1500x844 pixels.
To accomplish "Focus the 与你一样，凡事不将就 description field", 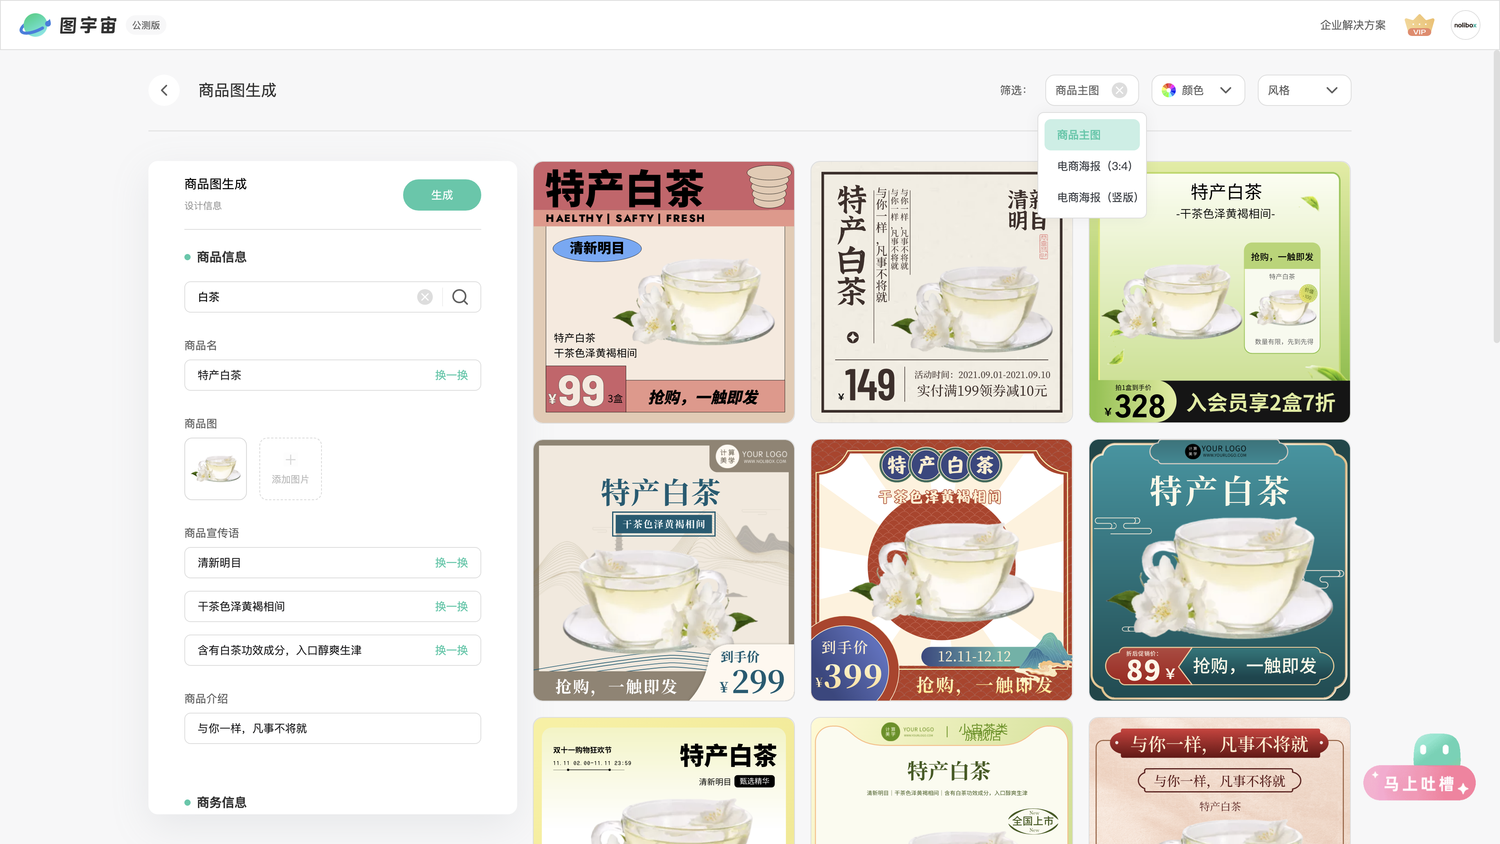I will pyautogui.click(x=332, y=728).
